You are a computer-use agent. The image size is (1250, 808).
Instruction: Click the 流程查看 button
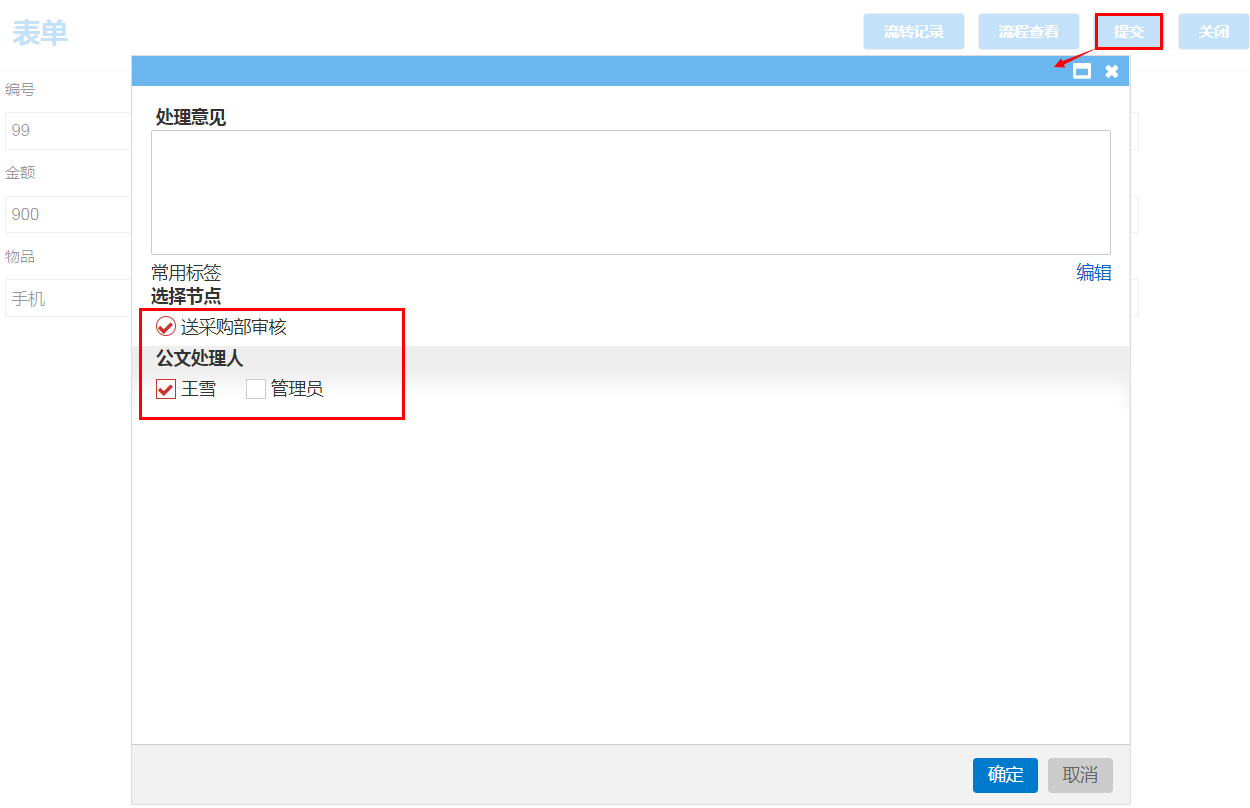point(1028,32)
